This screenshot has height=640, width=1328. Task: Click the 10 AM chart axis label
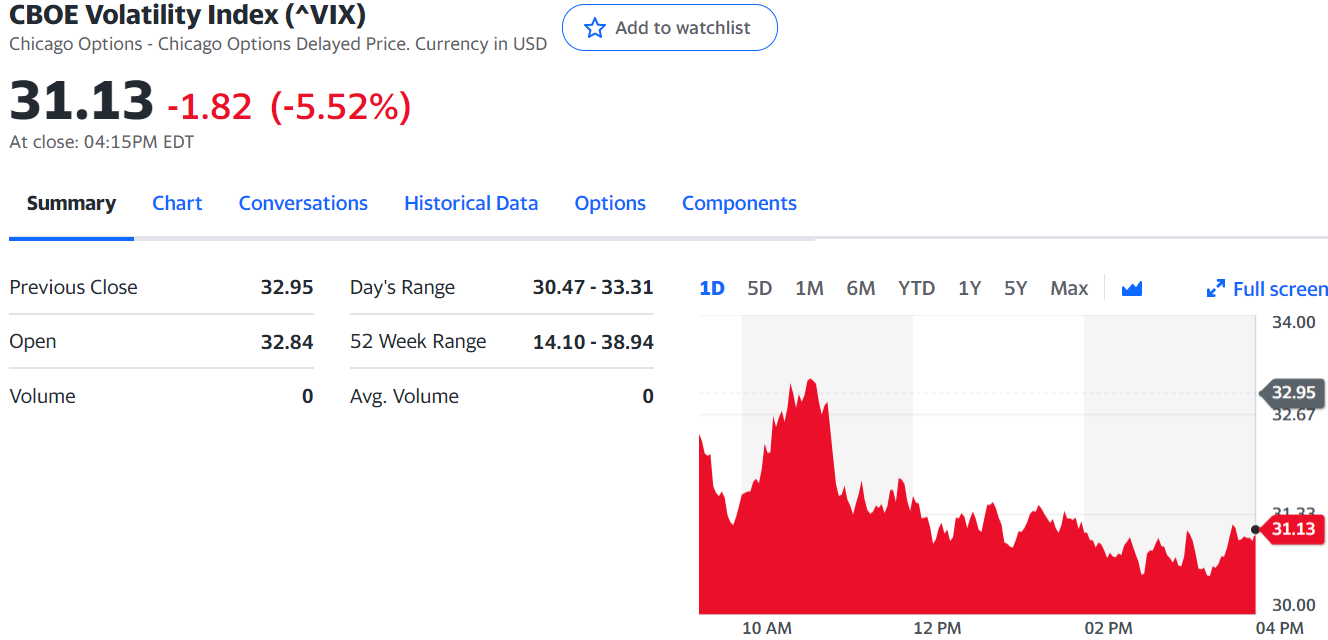(767, 628)
